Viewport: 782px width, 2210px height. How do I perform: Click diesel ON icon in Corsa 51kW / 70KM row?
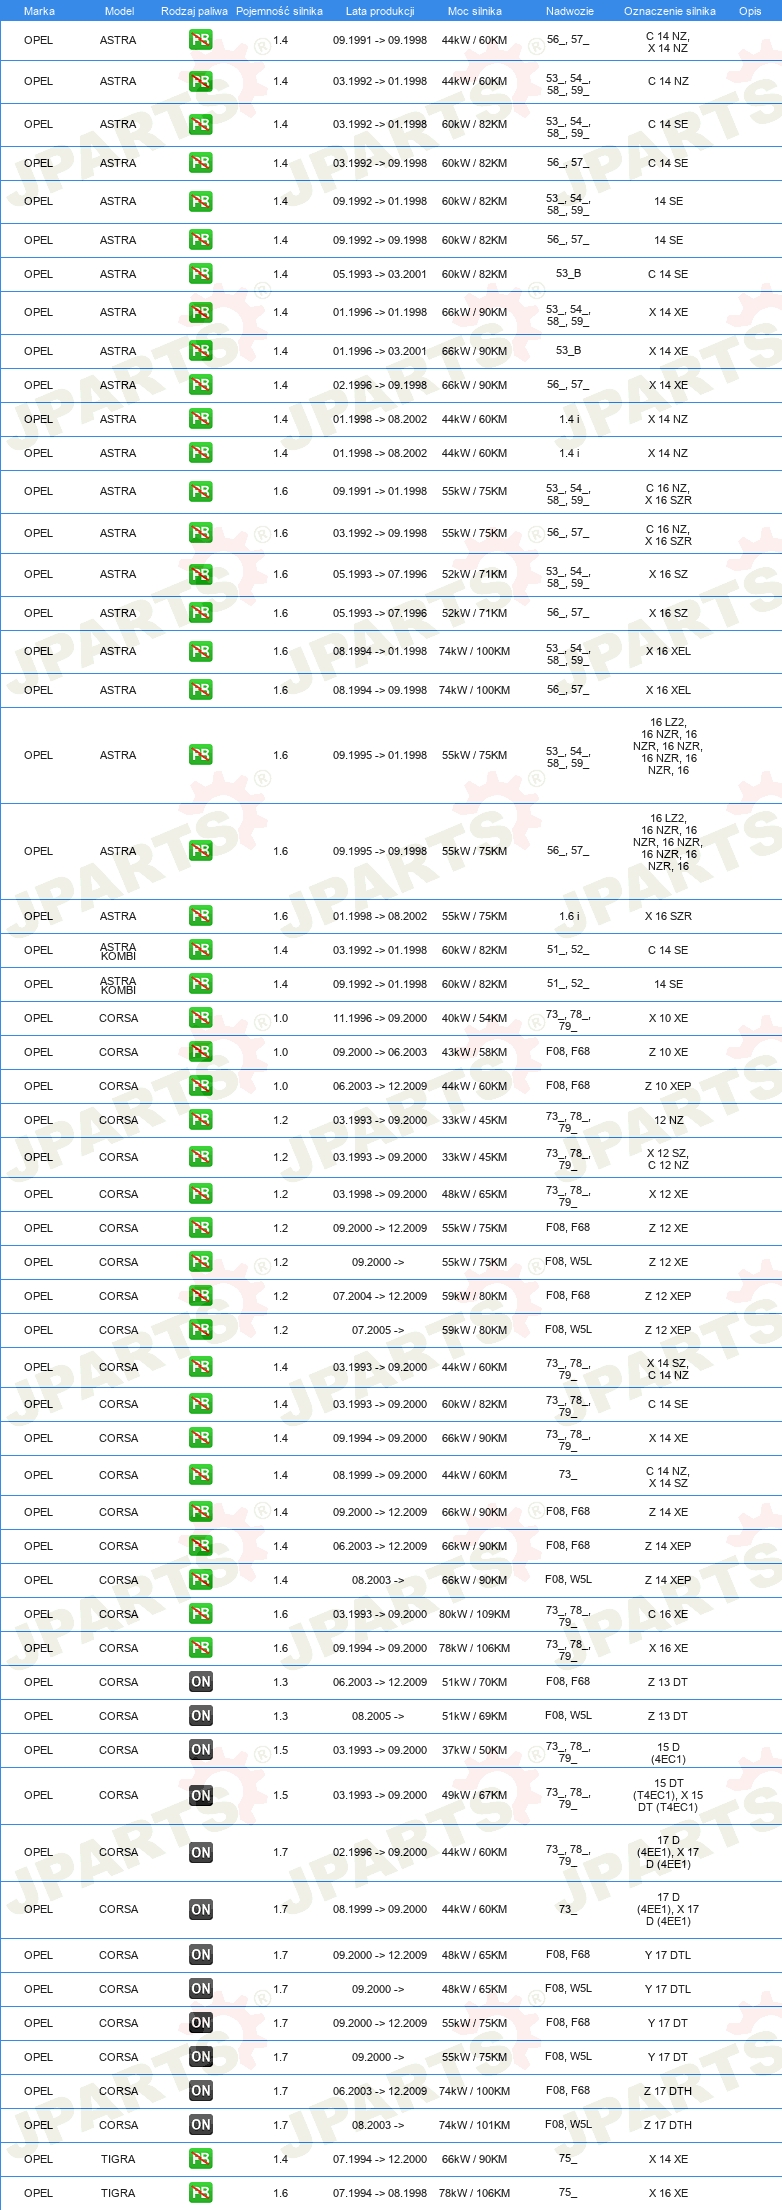coord(201,1682)
